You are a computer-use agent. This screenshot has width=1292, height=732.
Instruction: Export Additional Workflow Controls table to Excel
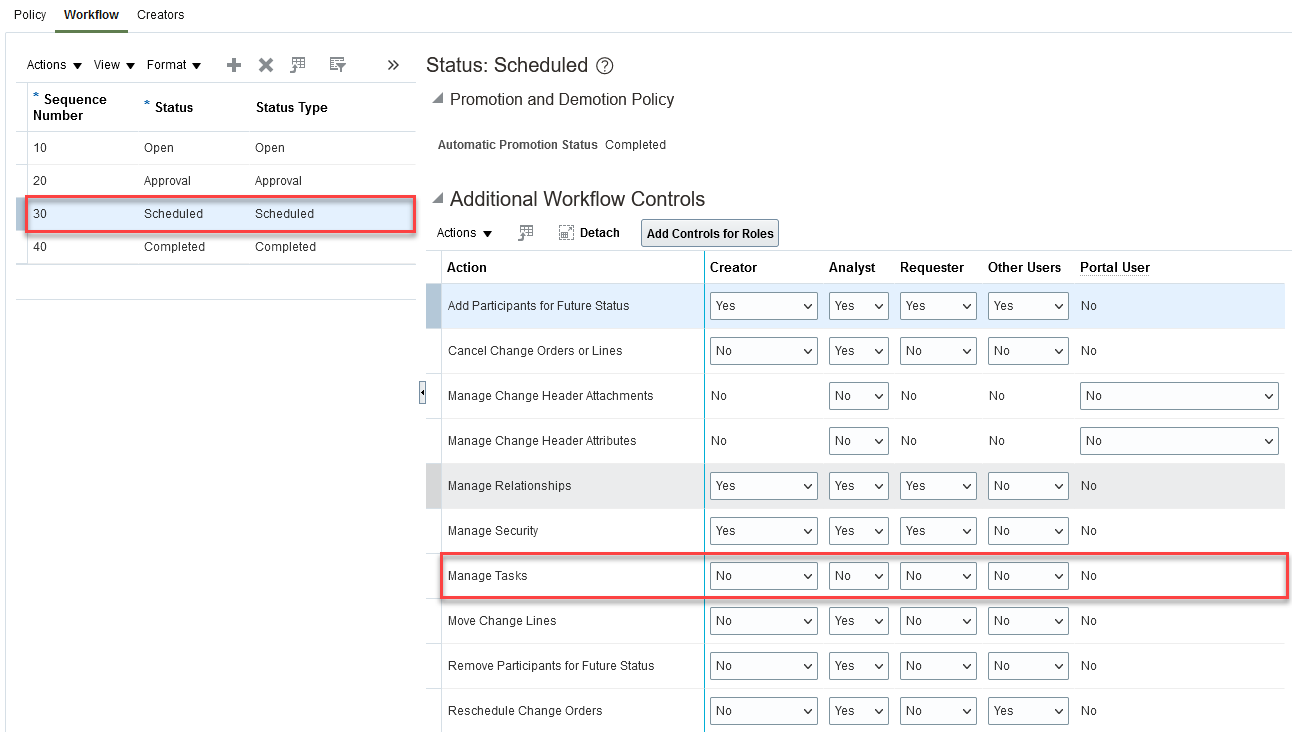[525, 233]
